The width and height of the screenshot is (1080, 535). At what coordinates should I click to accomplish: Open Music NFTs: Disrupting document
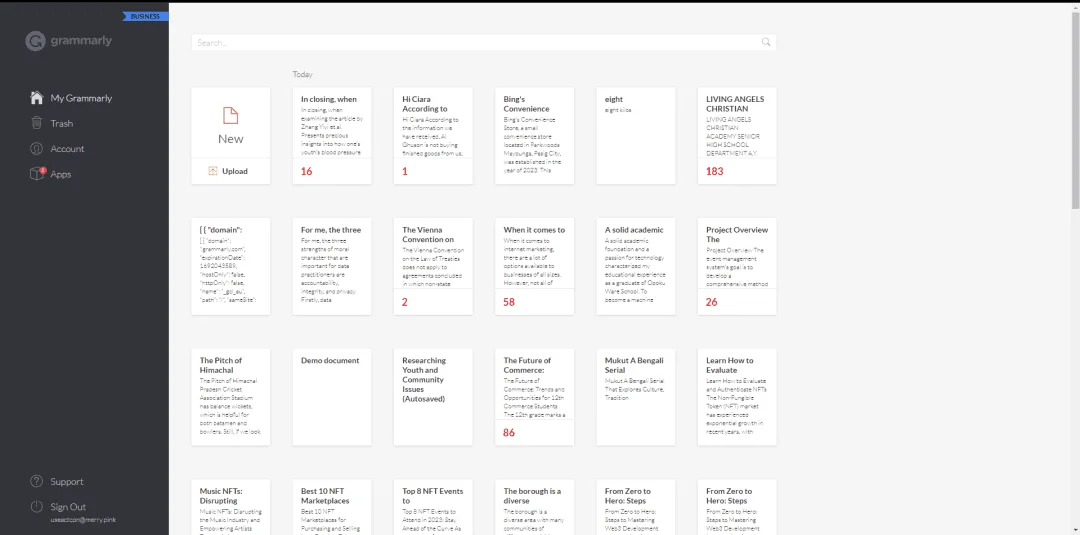click(231, 507)
